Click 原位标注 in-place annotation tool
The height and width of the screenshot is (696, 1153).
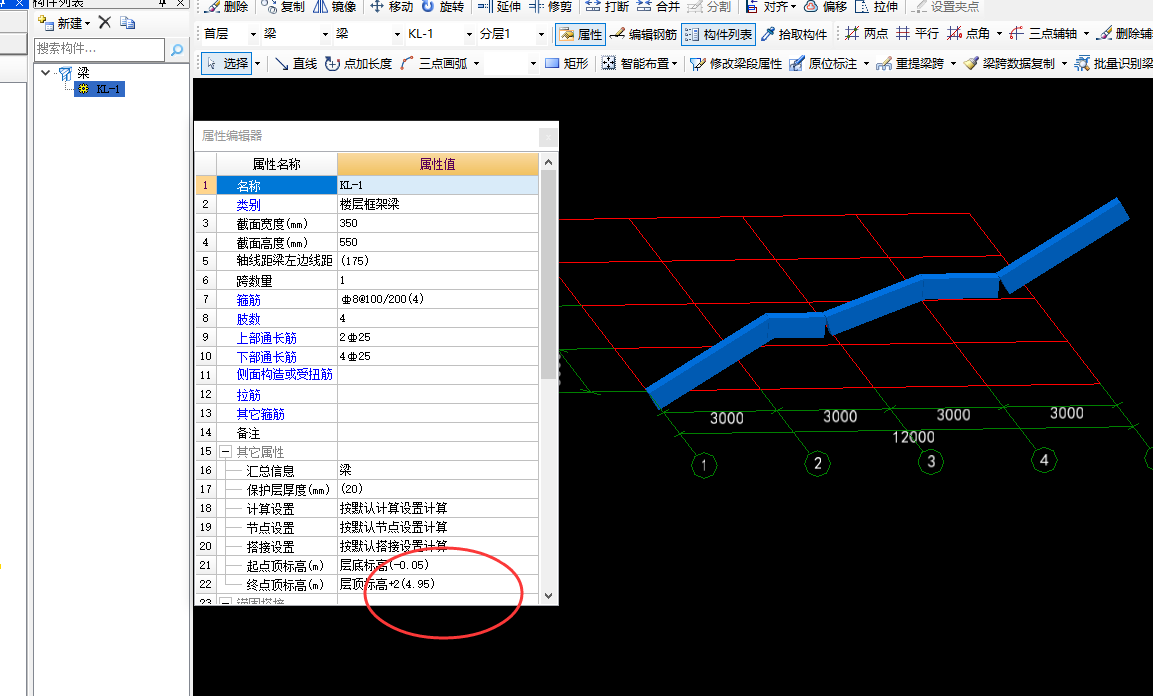pos(824,64)
